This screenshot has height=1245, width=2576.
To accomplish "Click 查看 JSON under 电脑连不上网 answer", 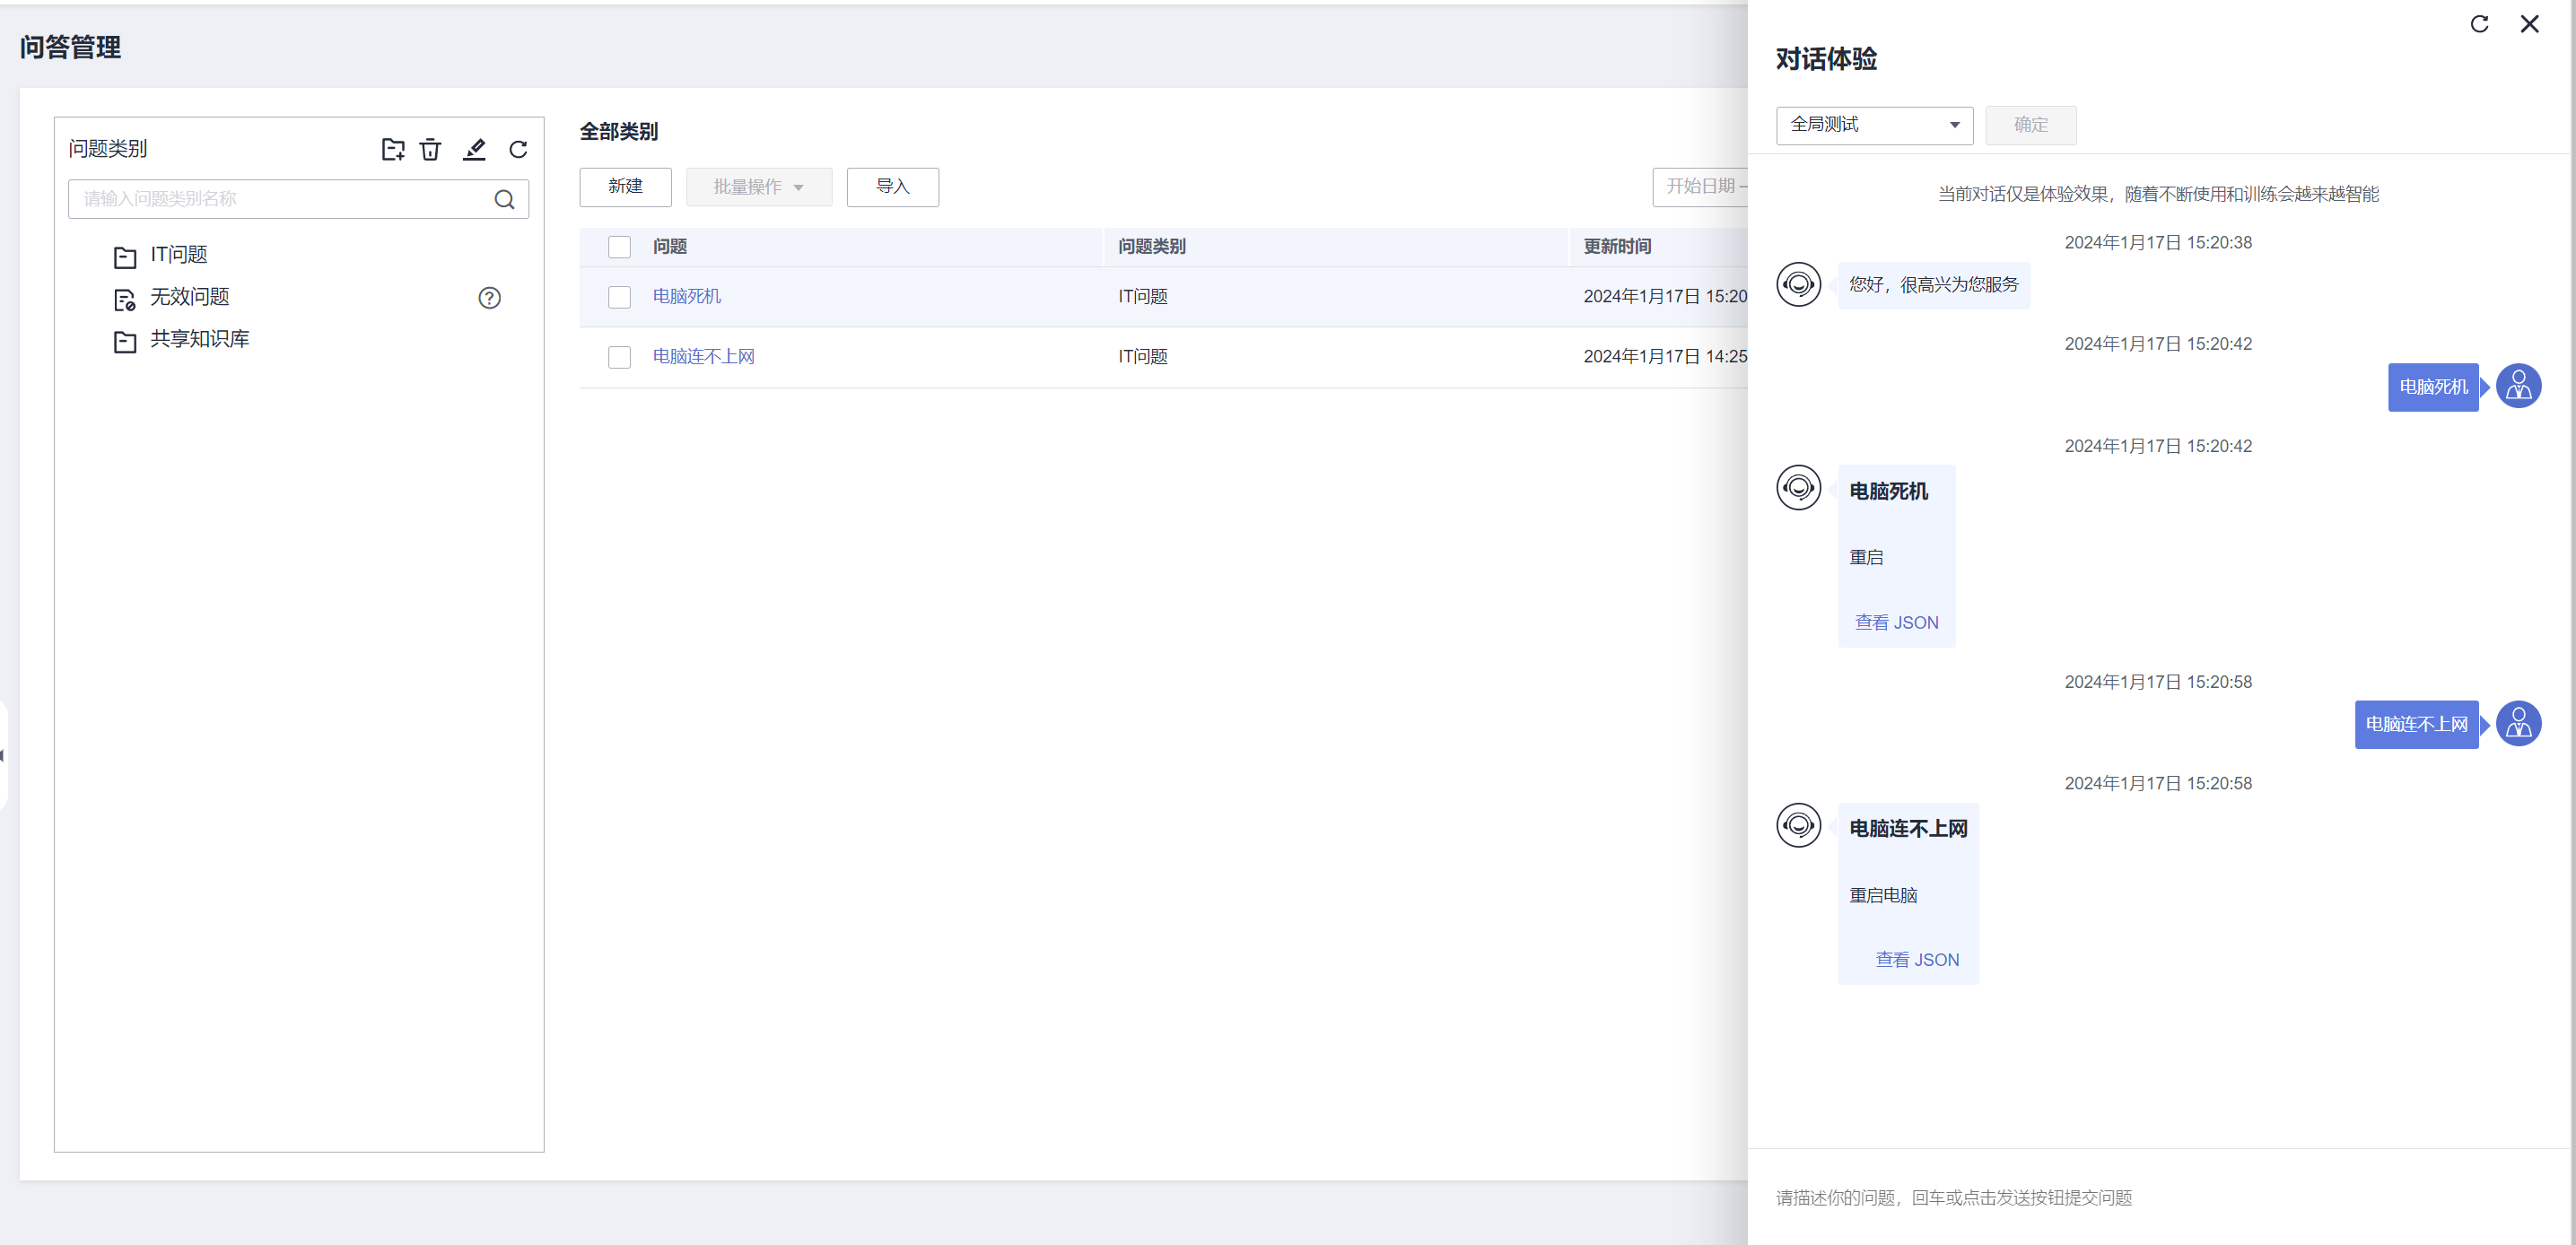I will pyautogui.click(x=1917, y=959).
